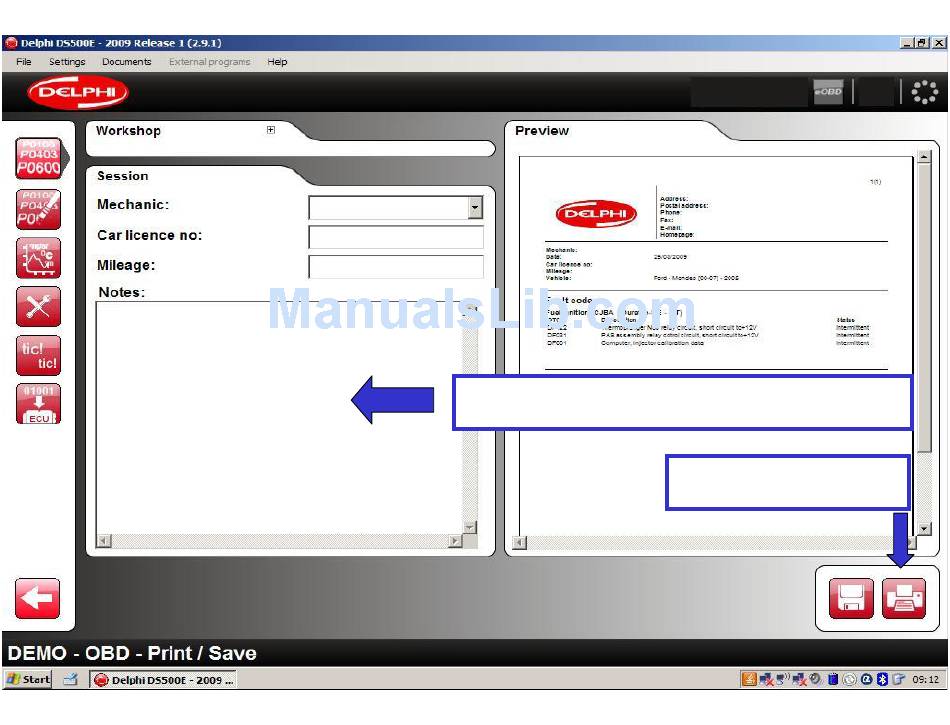Open the ECU programming download tool
The image size is (950, 725).
click(x=39, y=403)
